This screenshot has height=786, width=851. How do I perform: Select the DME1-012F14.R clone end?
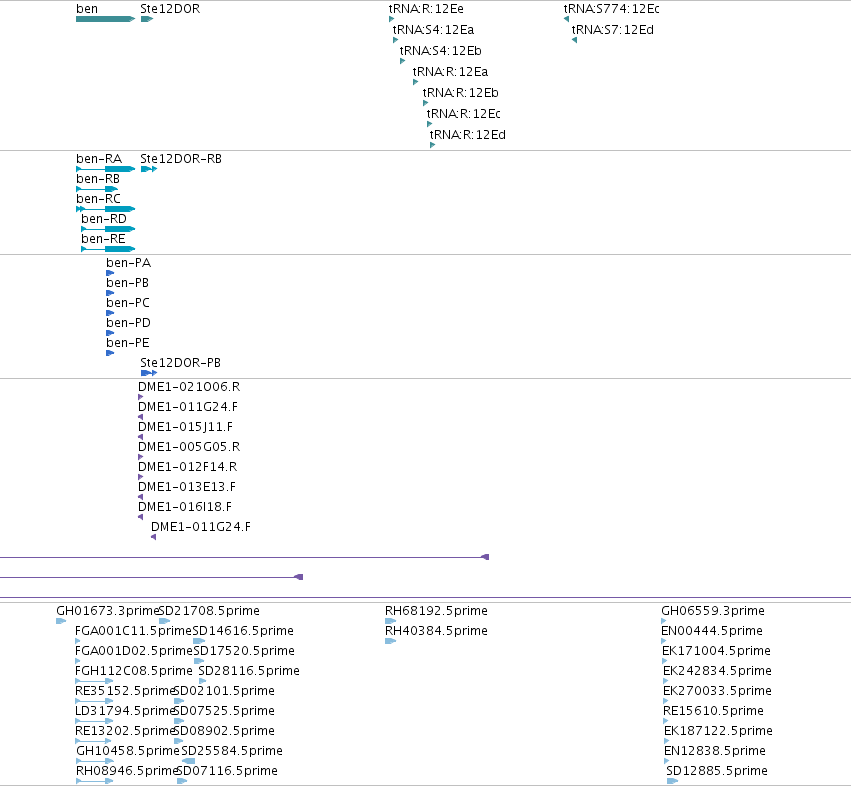[x=141, y=477]
